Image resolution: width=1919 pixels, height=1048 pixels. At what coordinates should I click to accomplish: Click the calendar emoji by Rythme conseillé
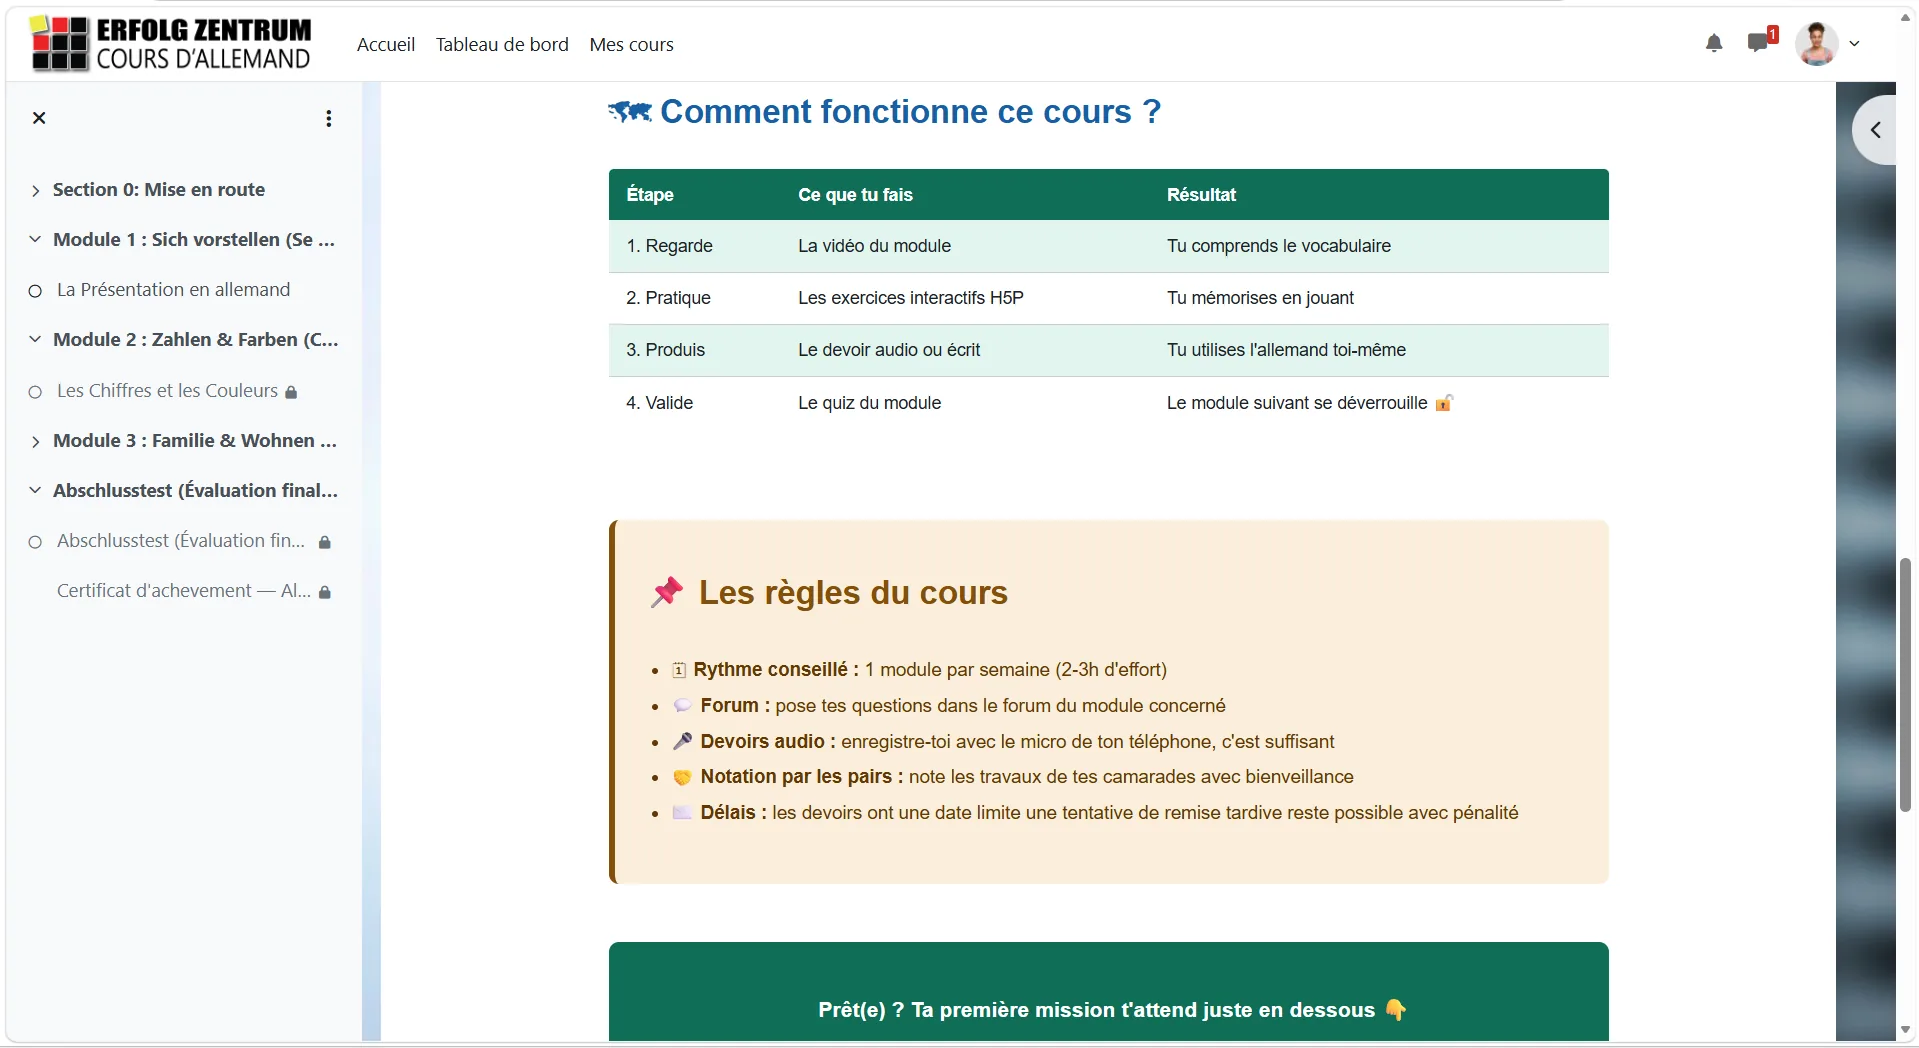679,670
